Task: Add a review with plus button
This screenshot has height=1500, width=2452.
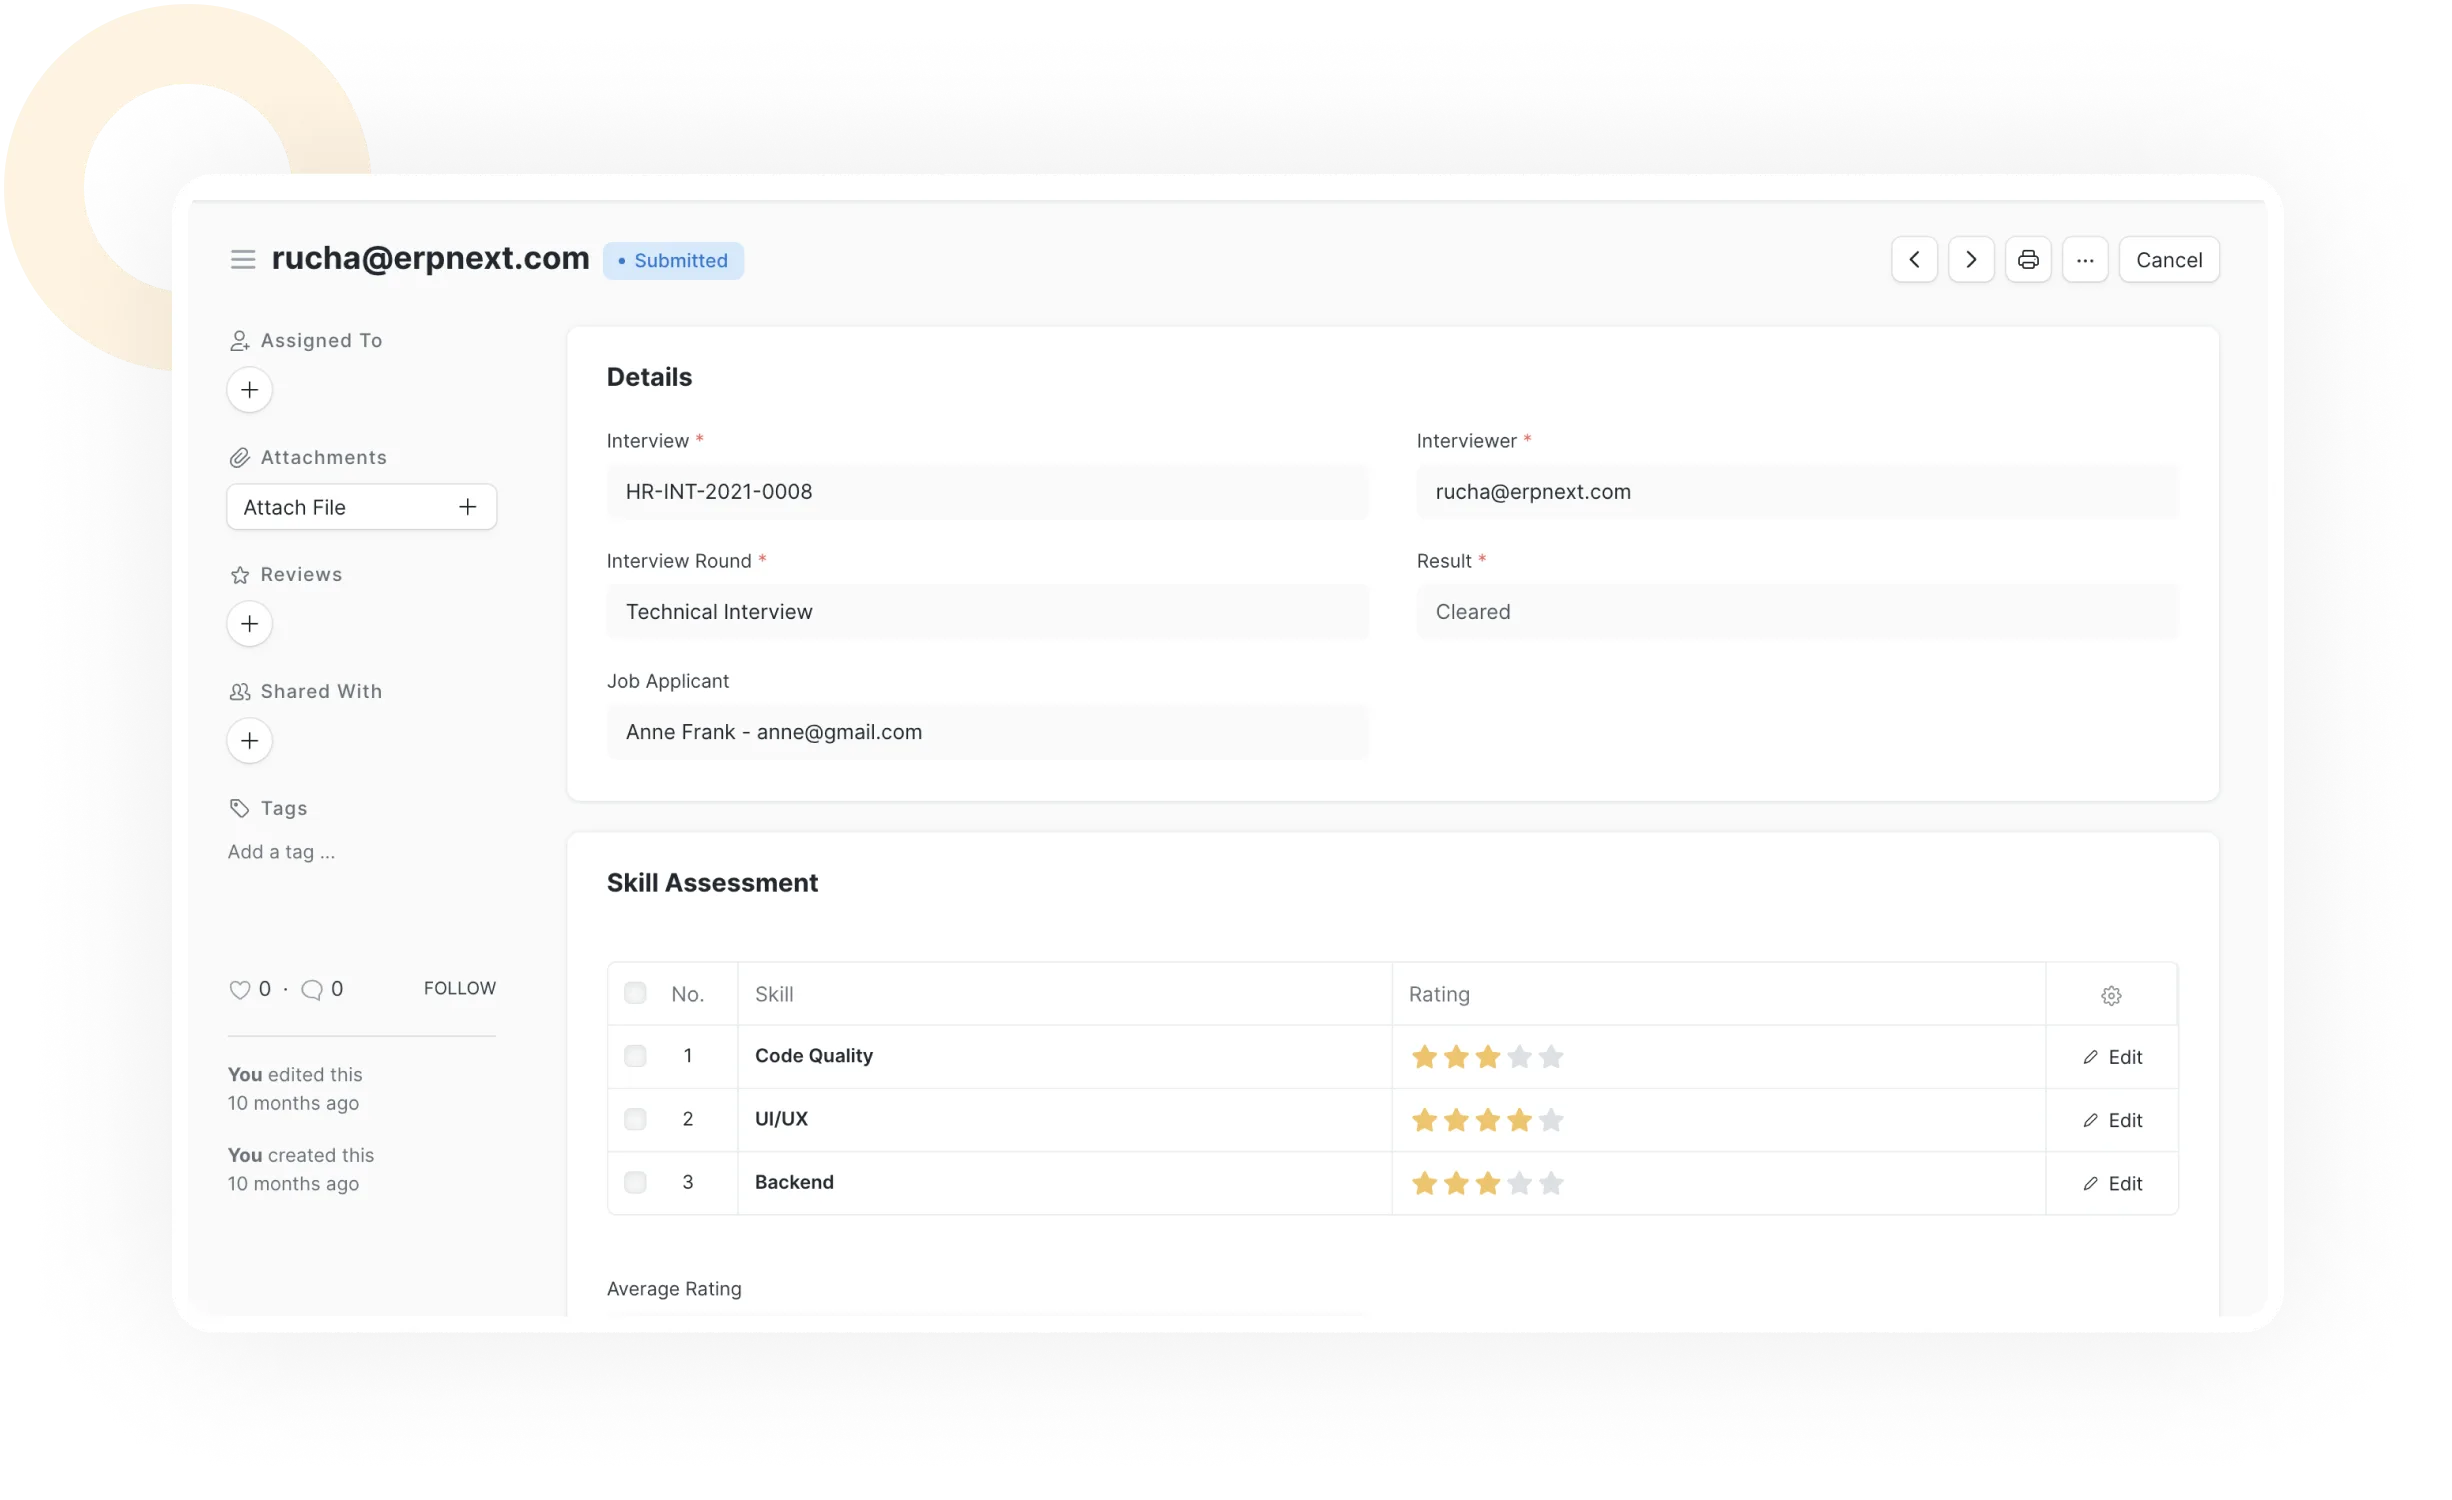Action: click(249, 624)
